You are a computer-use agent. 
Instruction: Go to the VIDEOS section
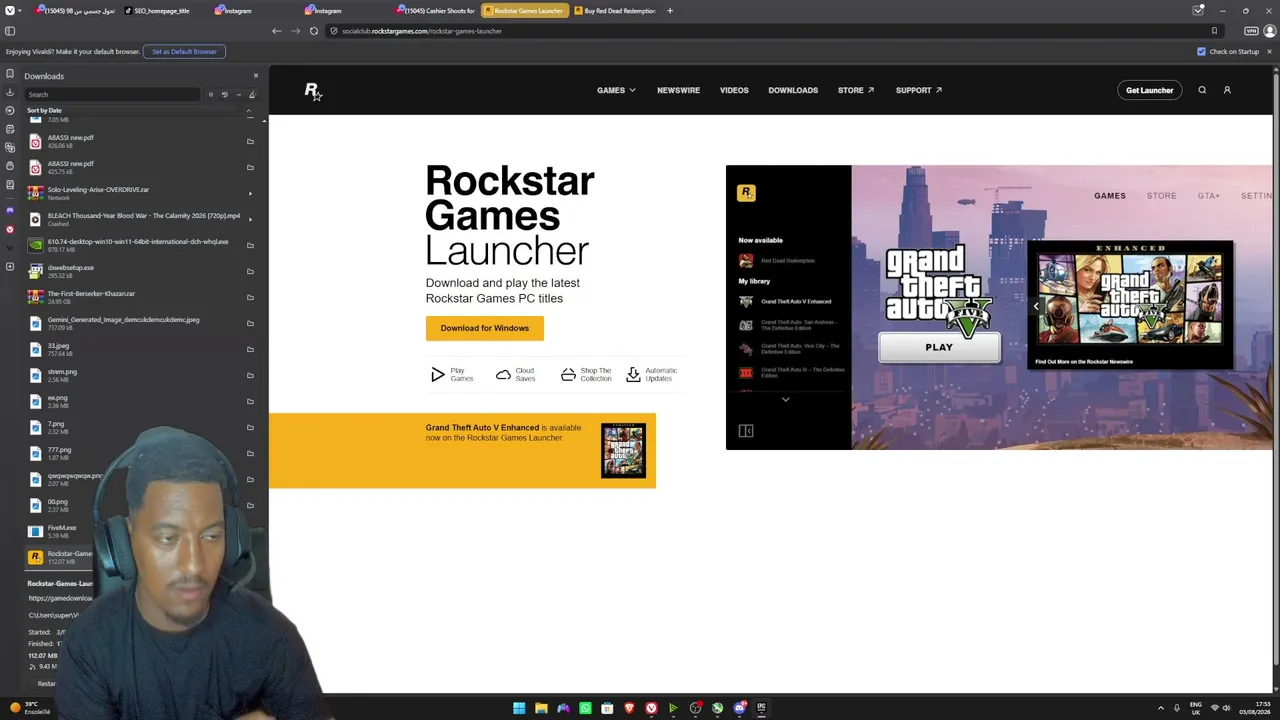(x=734, y=90)
